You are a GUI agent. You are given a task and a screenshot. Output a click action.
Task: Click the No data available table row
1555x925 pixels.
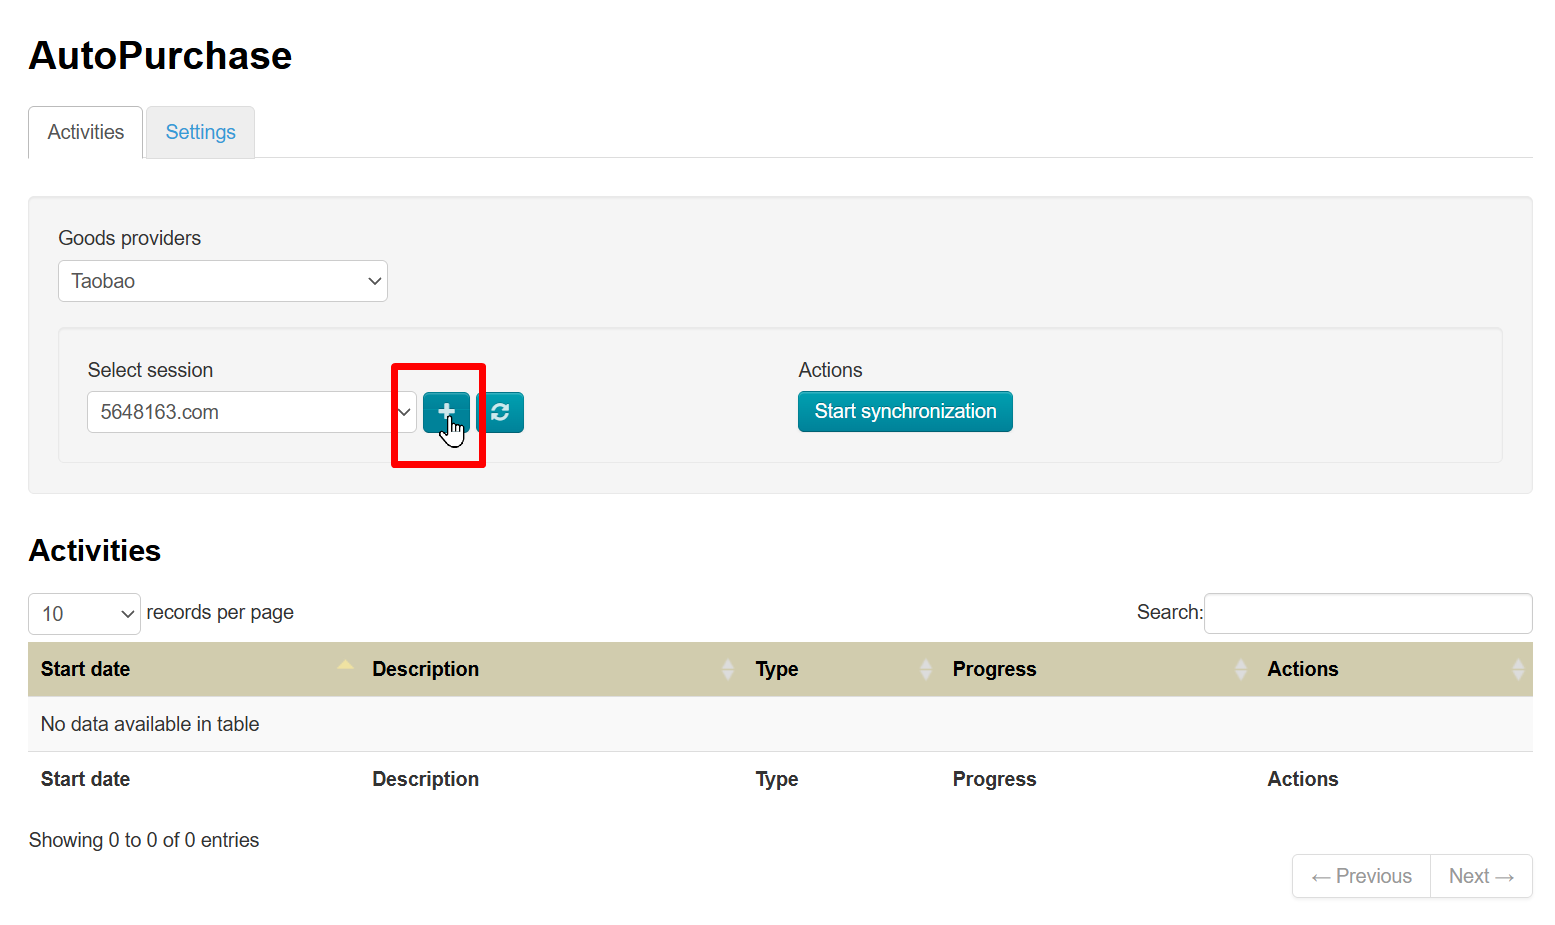point(150,724)
